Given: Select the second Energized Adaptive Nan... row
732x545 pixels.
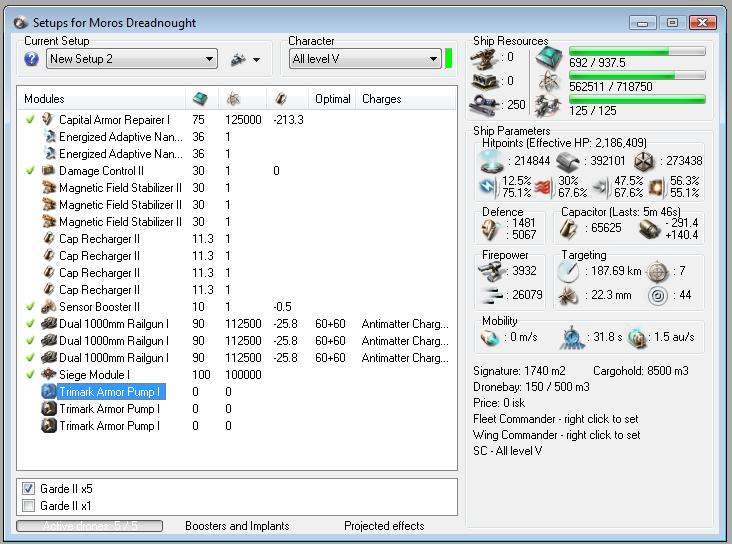Looking at the screenshot, I should [237, 154].
